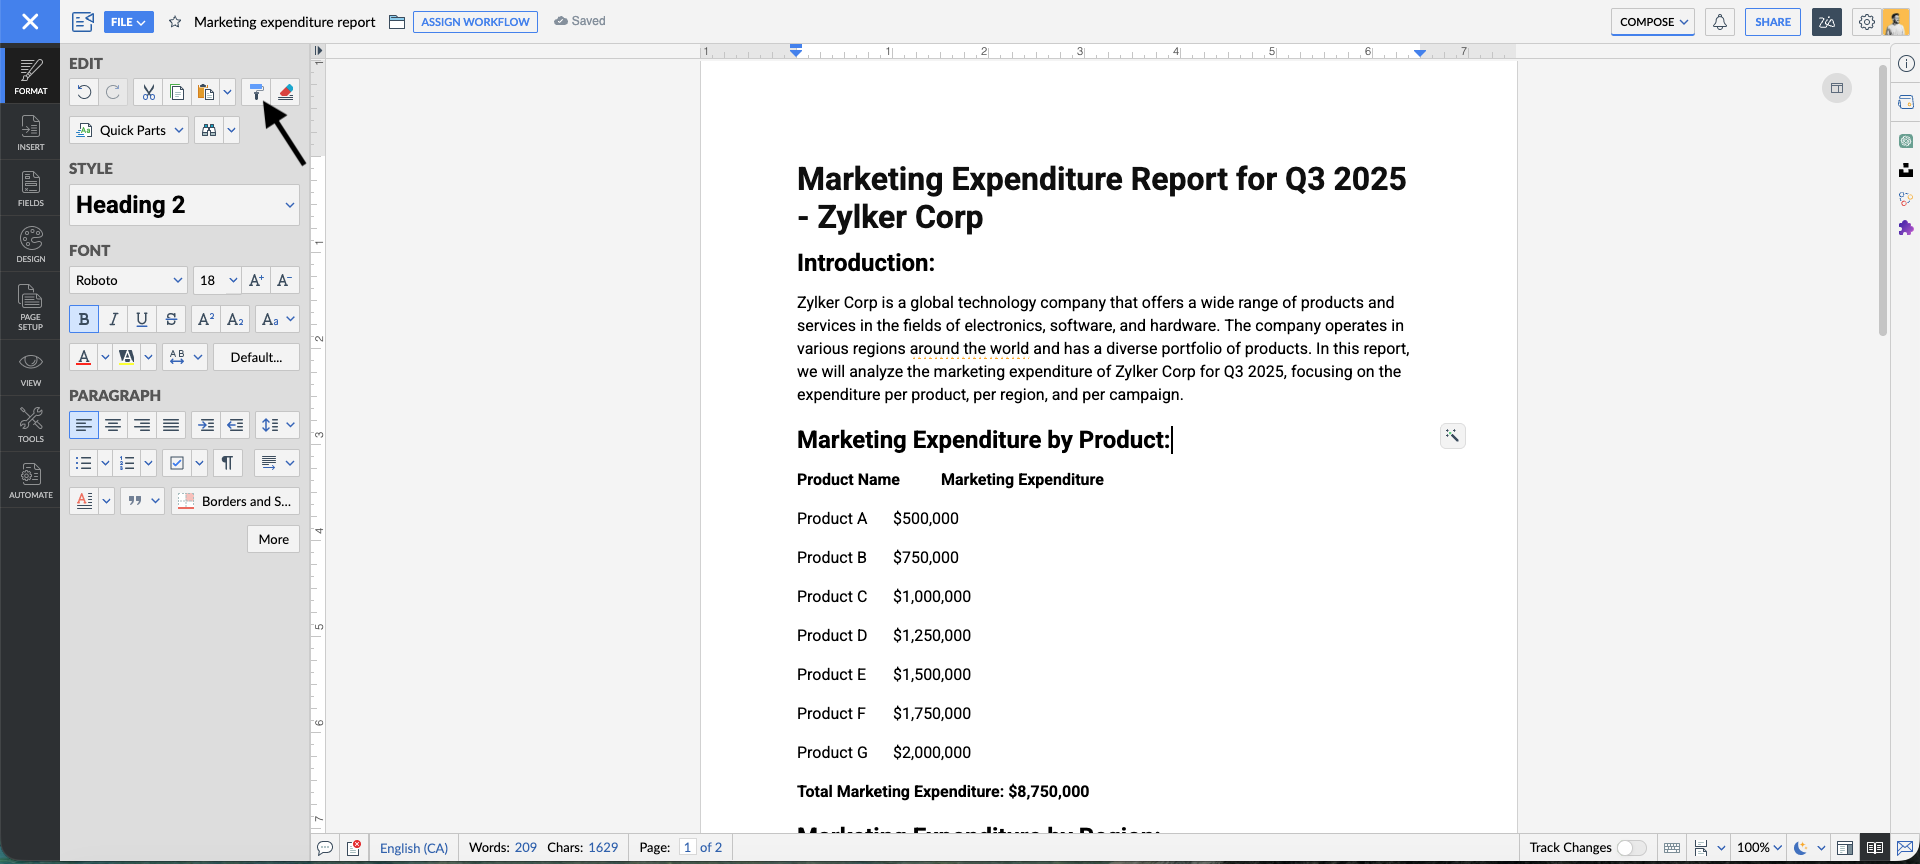Click the Strikethrough formatting icon

[x=171, y=319]
